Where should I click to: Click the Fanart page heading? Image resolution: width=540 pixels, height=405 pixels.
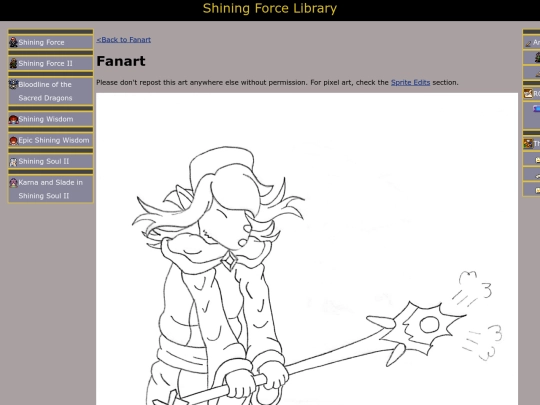pyautogui.click(x=121, y=61)
